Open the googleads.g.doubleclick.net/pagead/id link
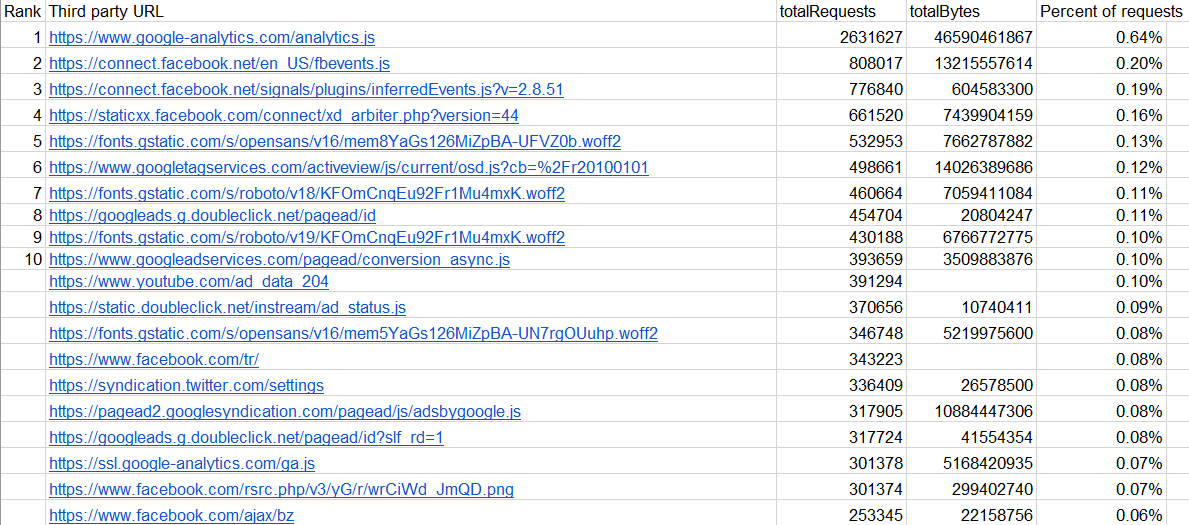Viewport: 1189px width, 525px height. [x=212, y=215]
